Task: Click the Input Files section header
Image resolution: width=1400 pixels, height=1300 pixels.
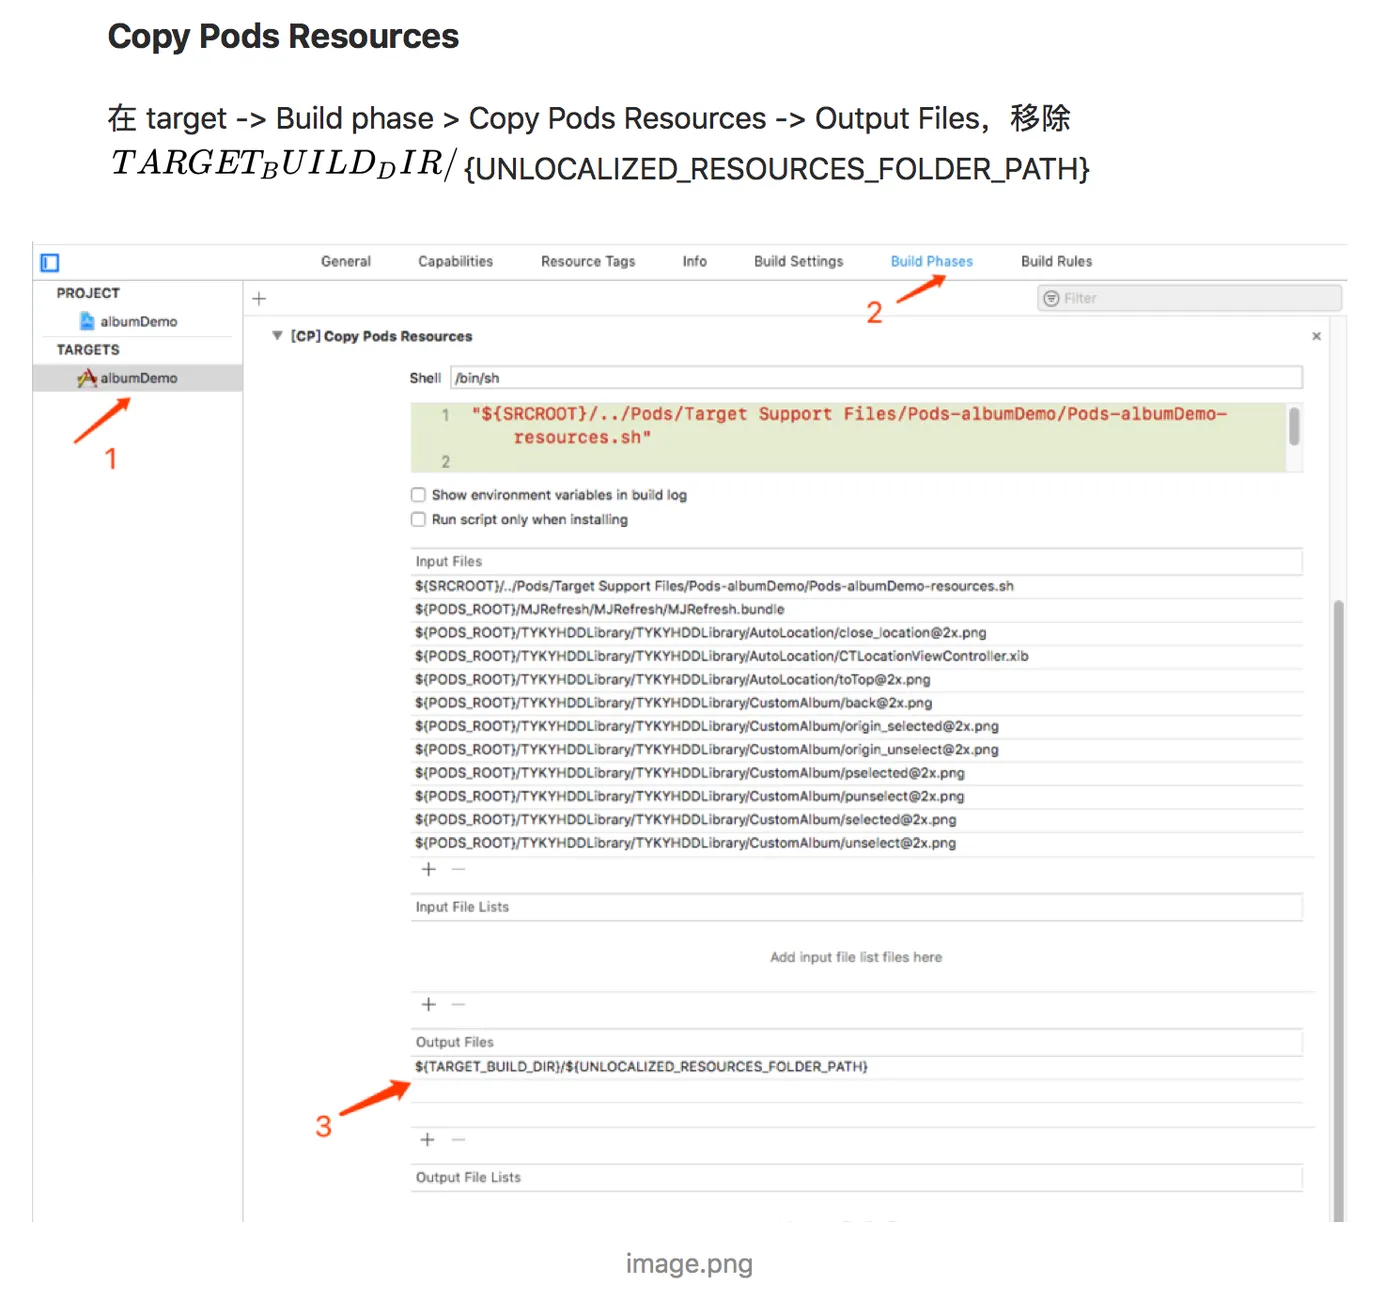Action: click(x=857, y=562)
